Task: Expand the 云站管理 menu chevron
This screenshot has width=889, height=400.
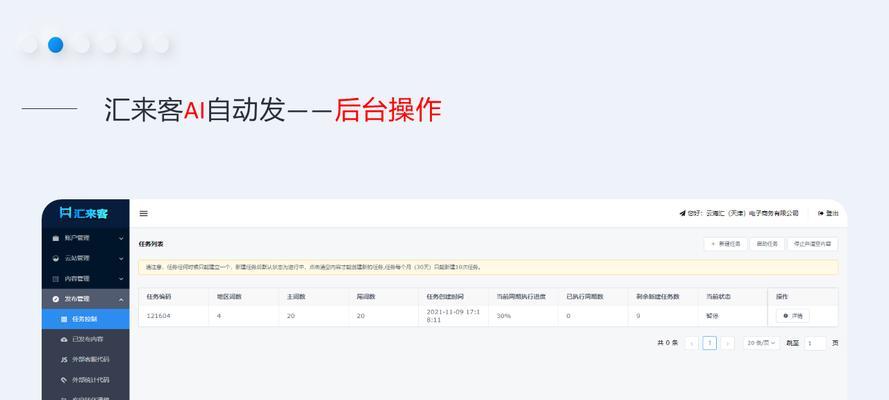Action: tap(121, 258)
